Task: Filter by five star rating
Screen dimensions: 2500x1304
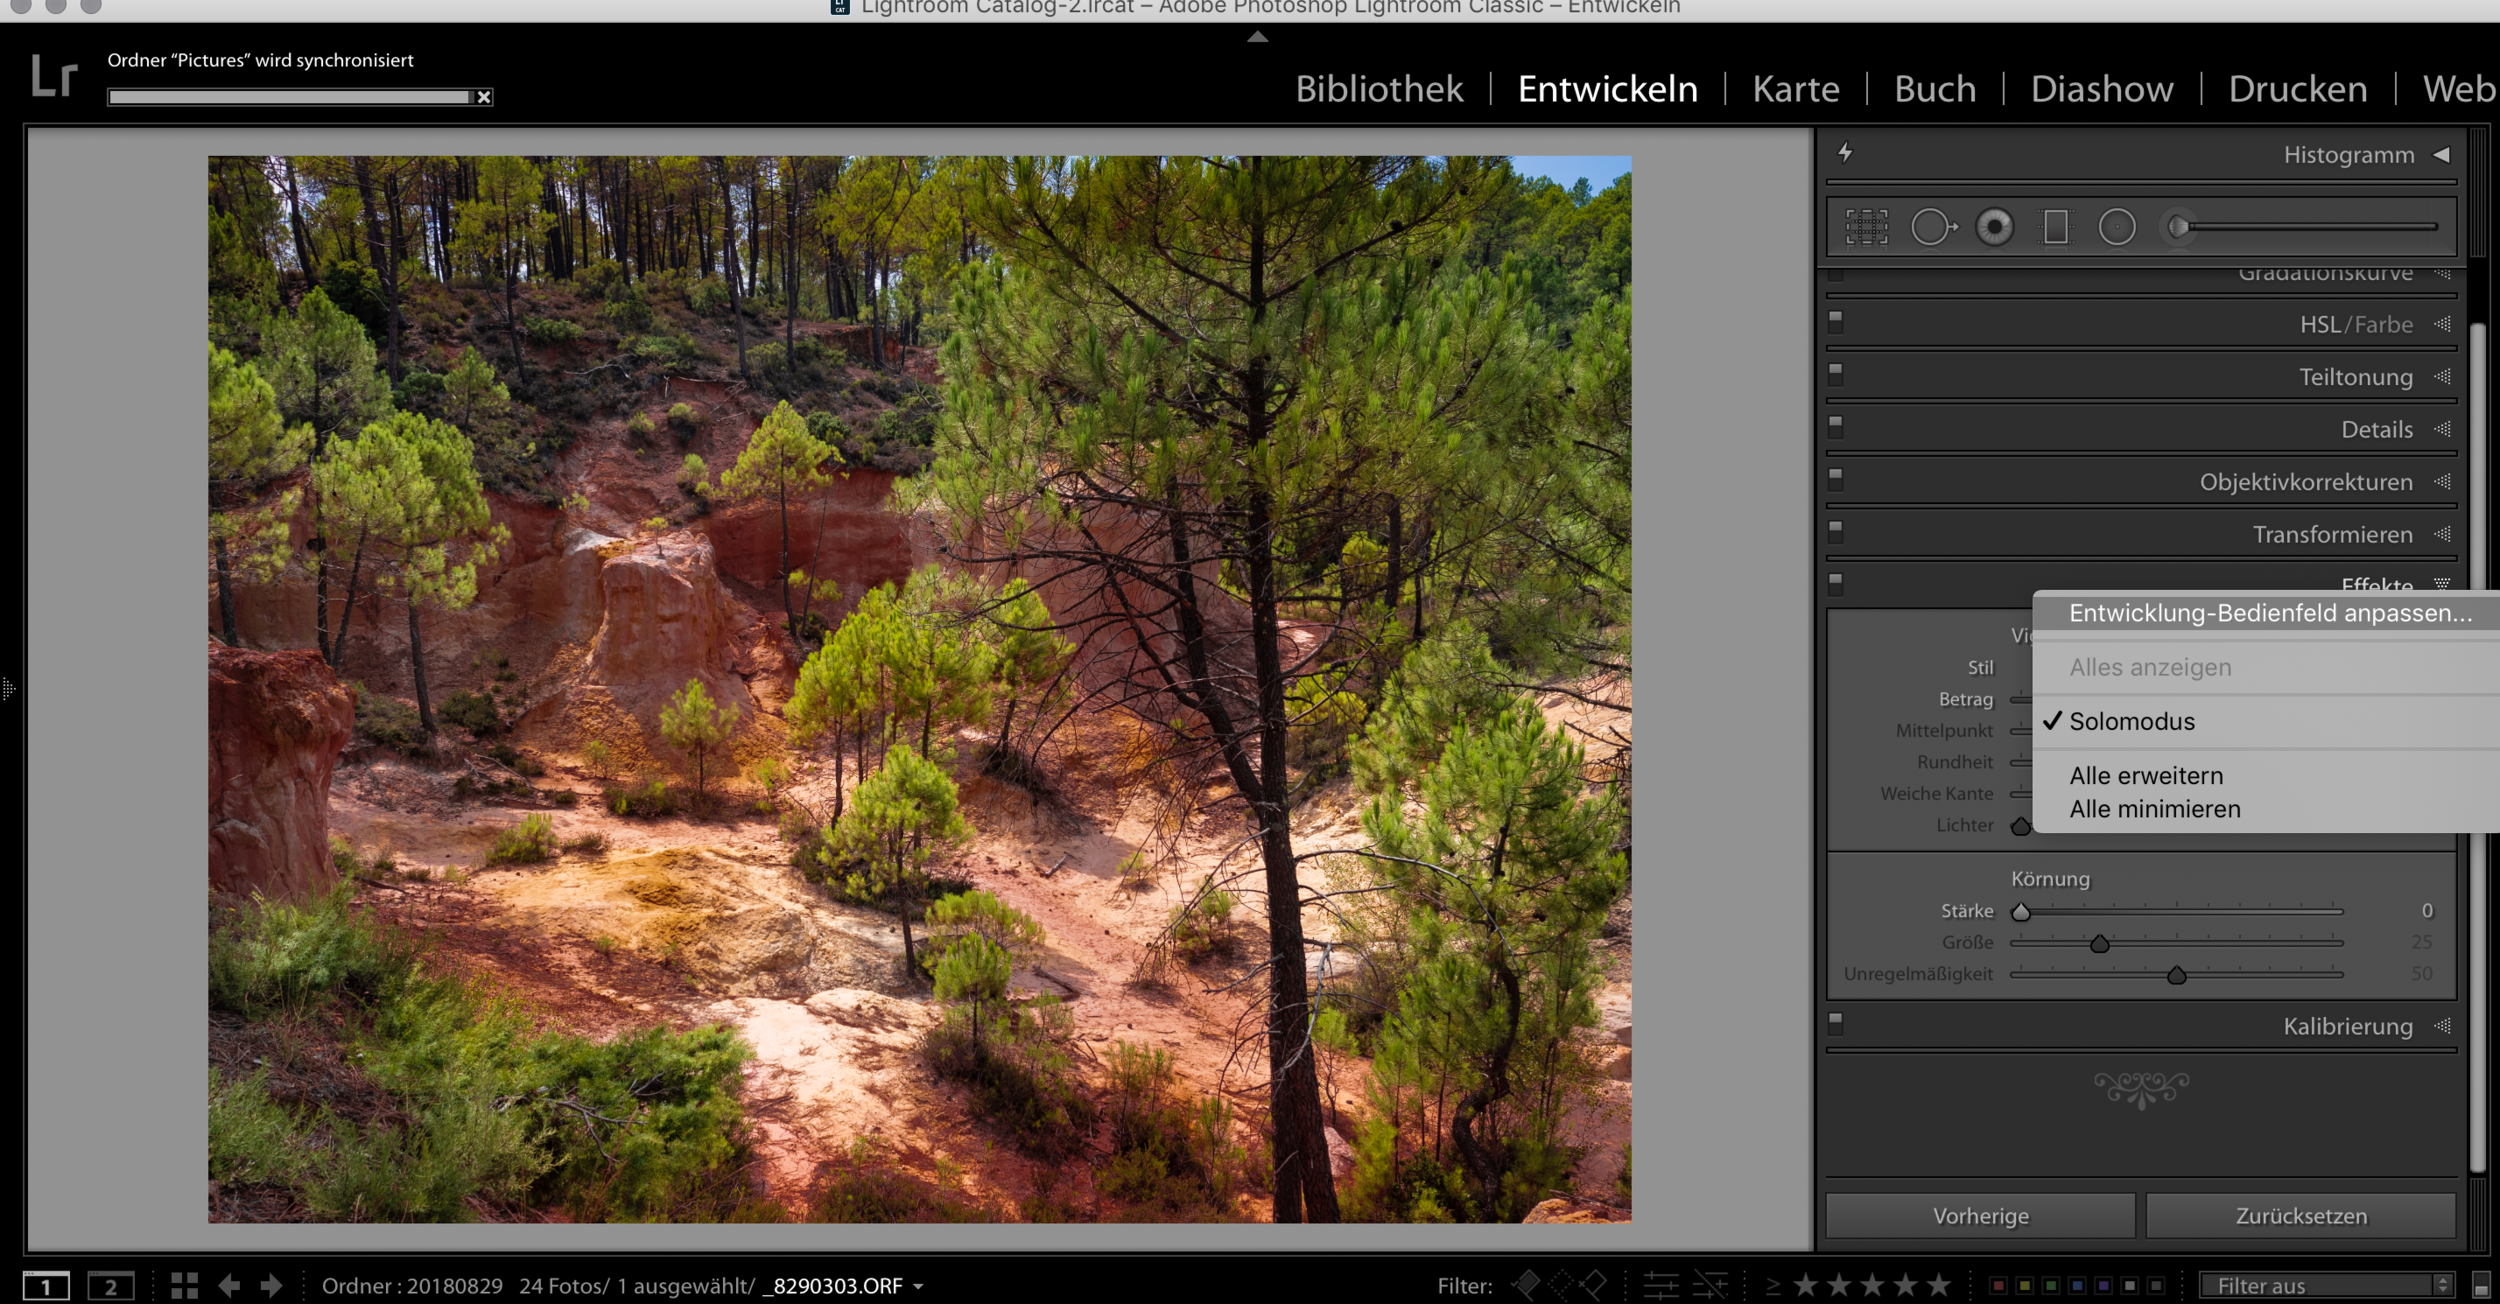Action: (x=1939, y=1285)
